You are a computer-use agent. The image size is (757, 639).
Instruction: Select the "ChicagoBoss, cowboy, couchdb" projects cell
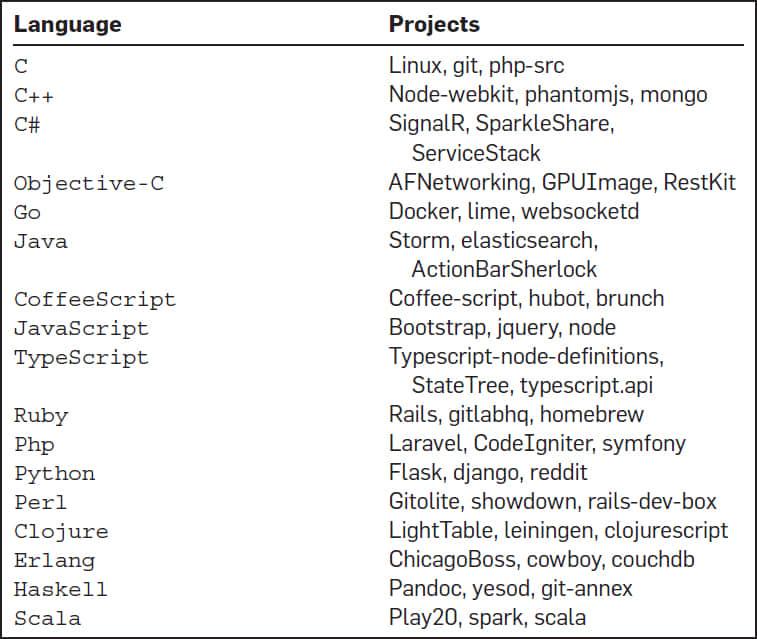pyautogui.click(x=541, y=560)
